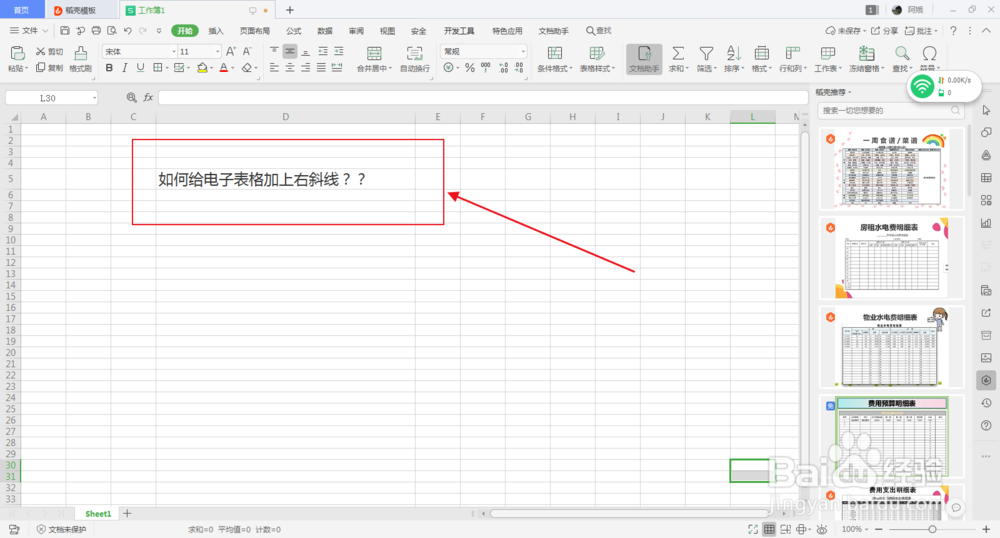Switch to the 开发工具 Developer tab
1000x538 pixels.
coord(459,31)
